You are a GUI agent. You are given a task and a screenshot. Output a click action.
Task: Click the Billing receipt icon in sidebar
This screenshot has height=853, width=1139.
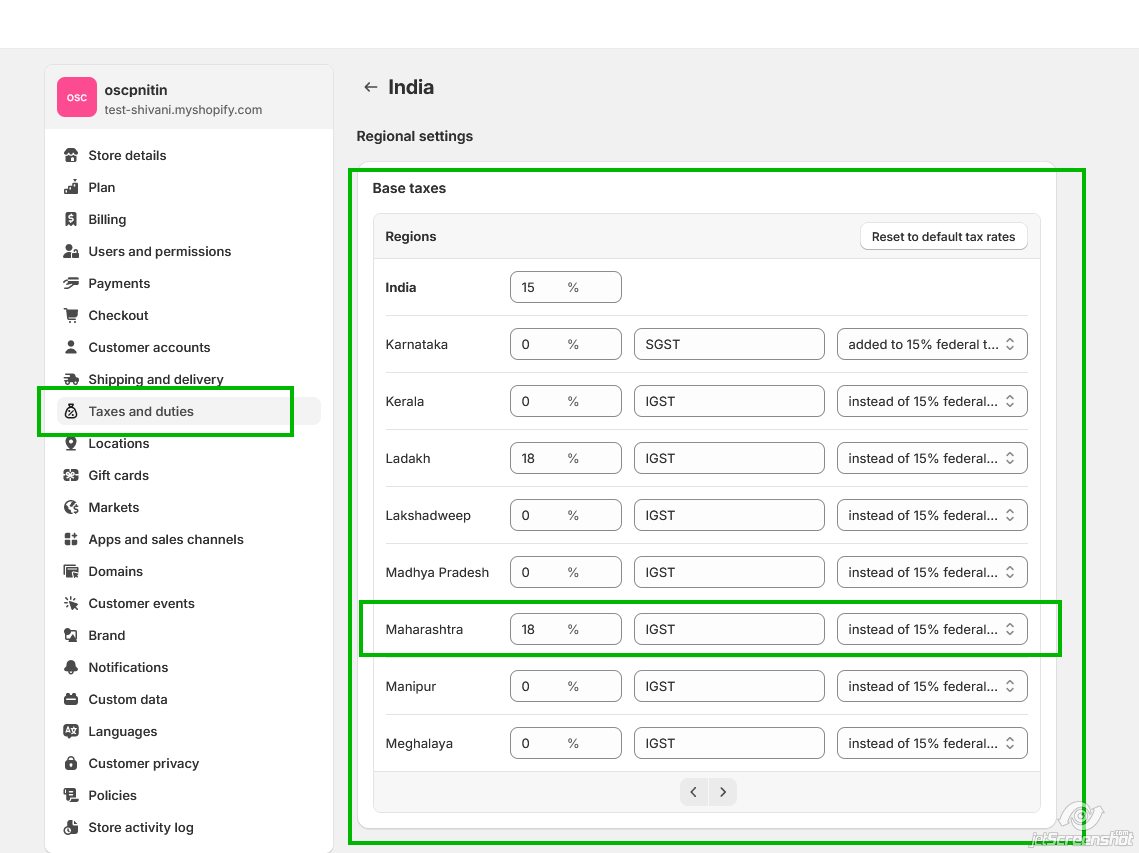click(71, 219)
